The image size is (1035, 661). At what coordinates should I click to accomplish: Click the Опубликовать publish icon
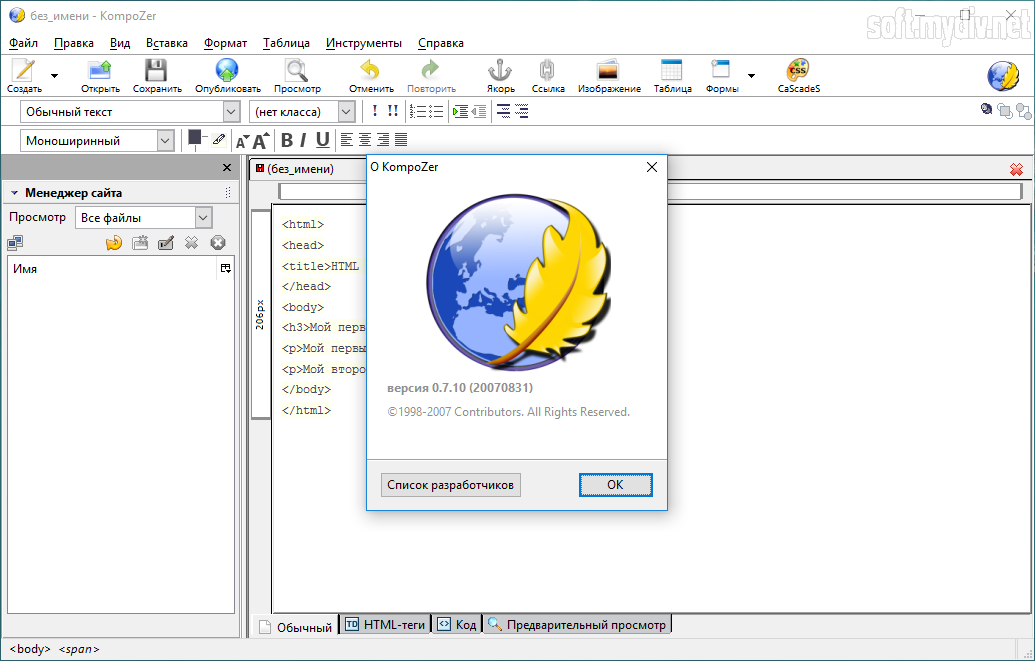227,71
